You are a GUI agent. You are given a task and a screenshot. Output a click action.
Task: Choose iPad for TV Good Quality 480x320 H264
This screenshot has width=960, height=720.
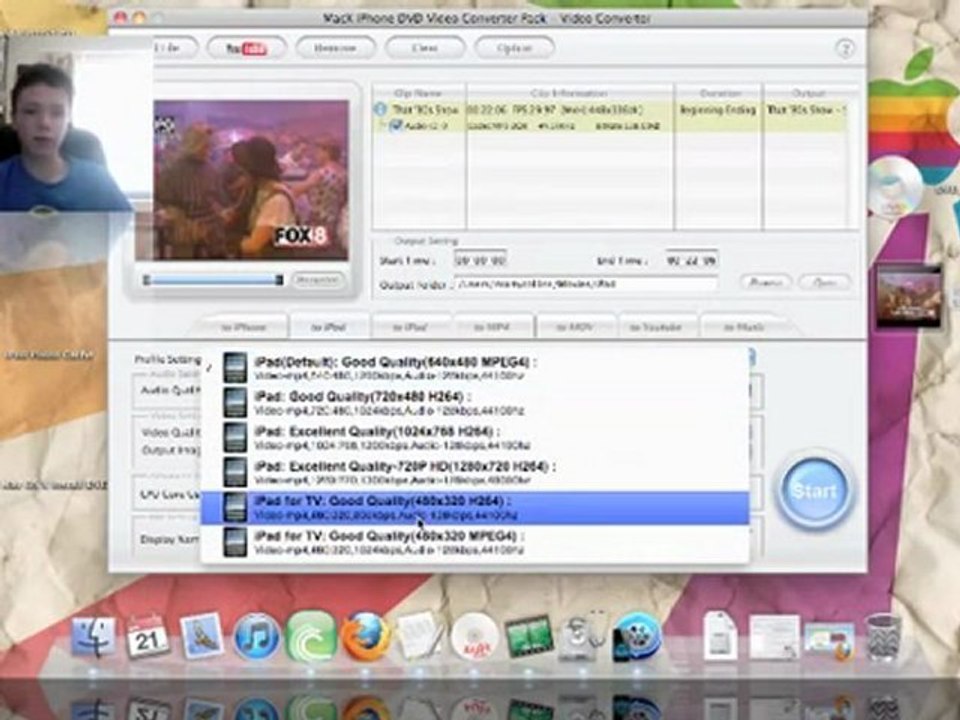pyautogui.click(x=475, y=508)
